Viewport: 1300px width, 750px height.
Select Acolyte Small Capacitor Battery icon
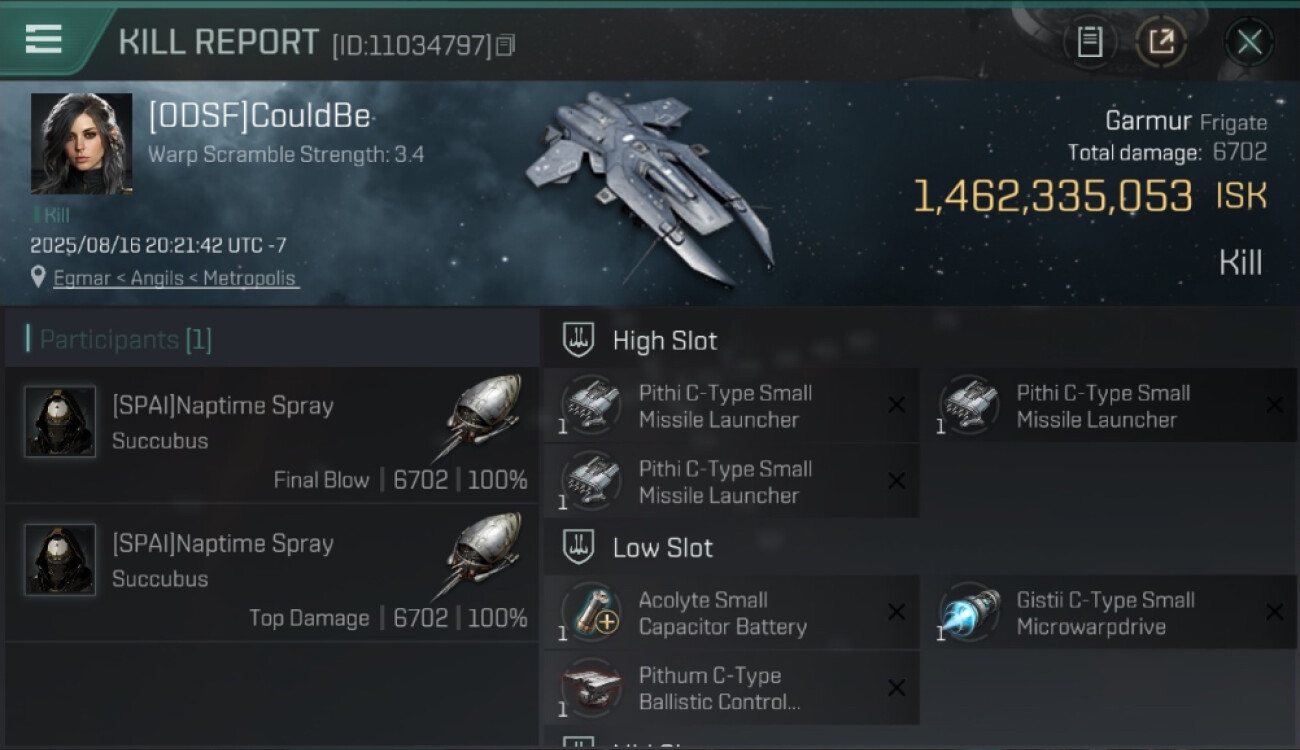(591, 613)
